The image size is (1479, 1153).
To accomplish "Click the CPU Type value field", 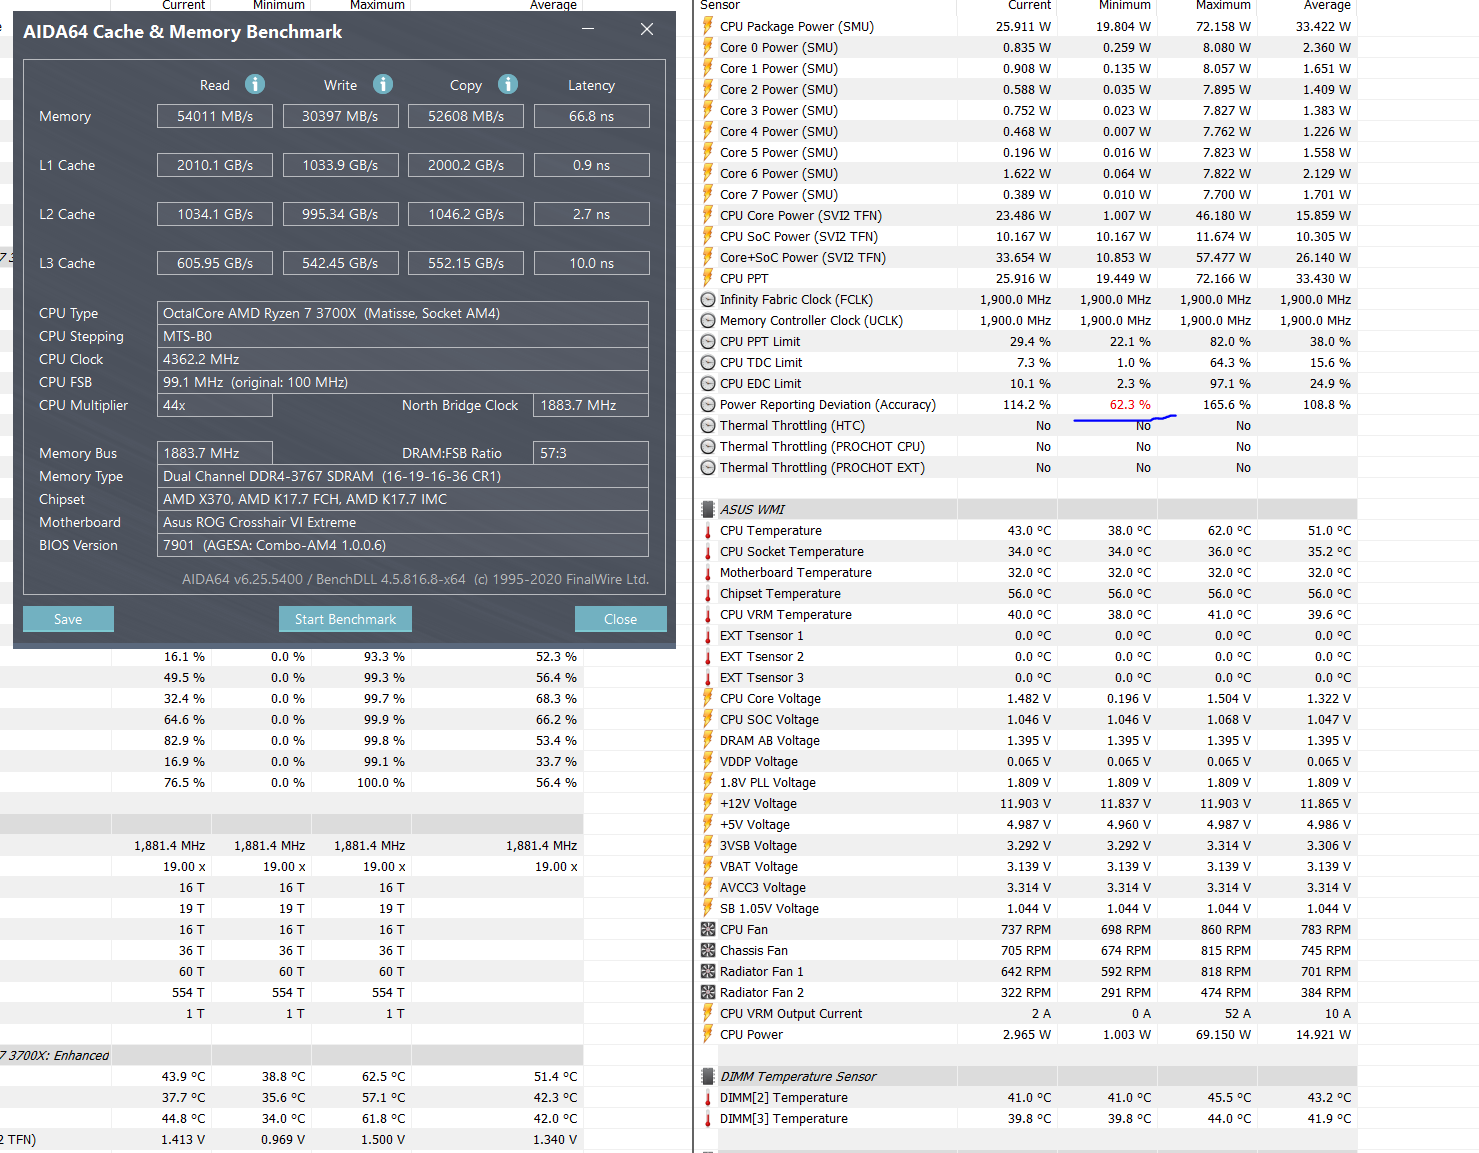I will 403,313.
